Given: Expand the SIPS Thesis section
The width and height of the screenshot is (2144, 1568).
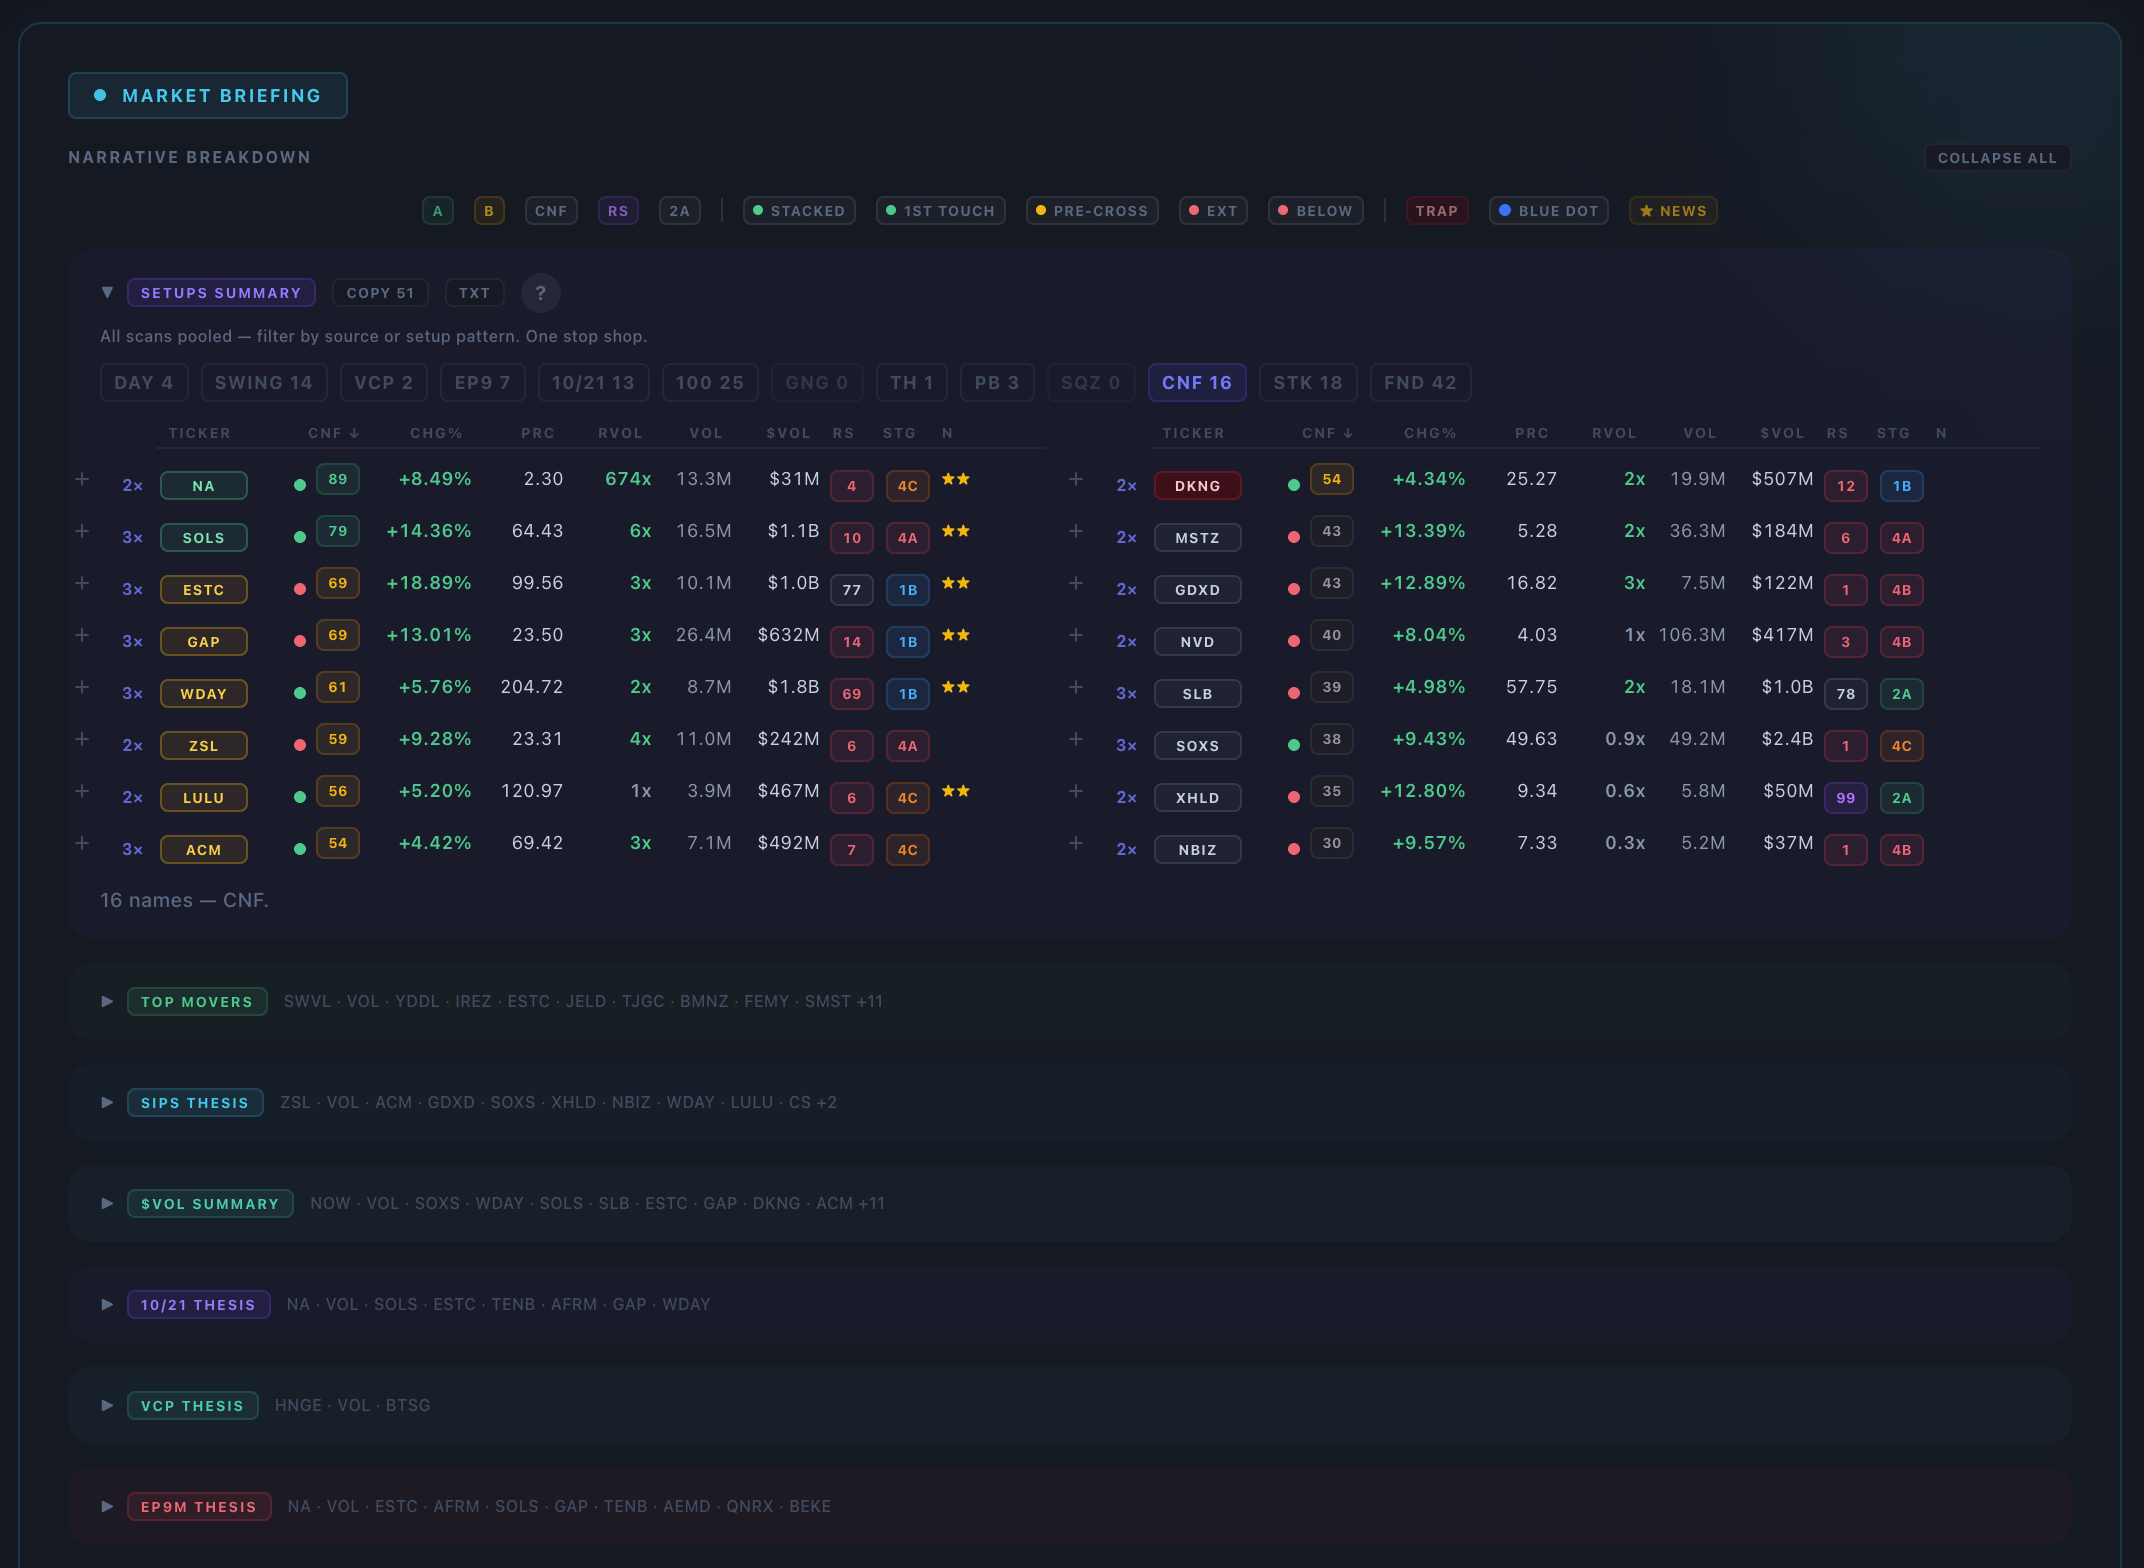Looking at the screenshot, I should point(107,1102).
